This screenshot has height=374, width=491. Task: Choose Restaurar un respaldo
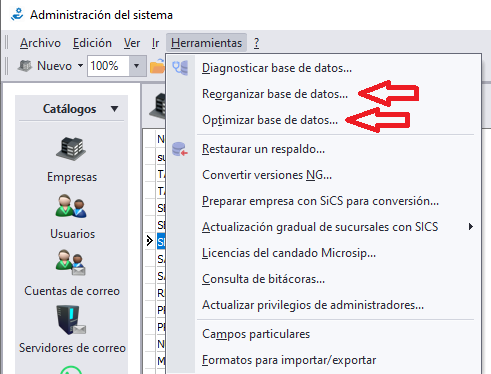click(x=263, y=149)
